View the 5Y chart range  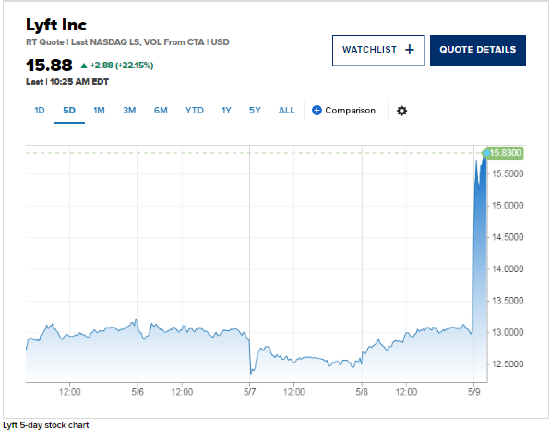pyautogui.click(x=255, y=111)
